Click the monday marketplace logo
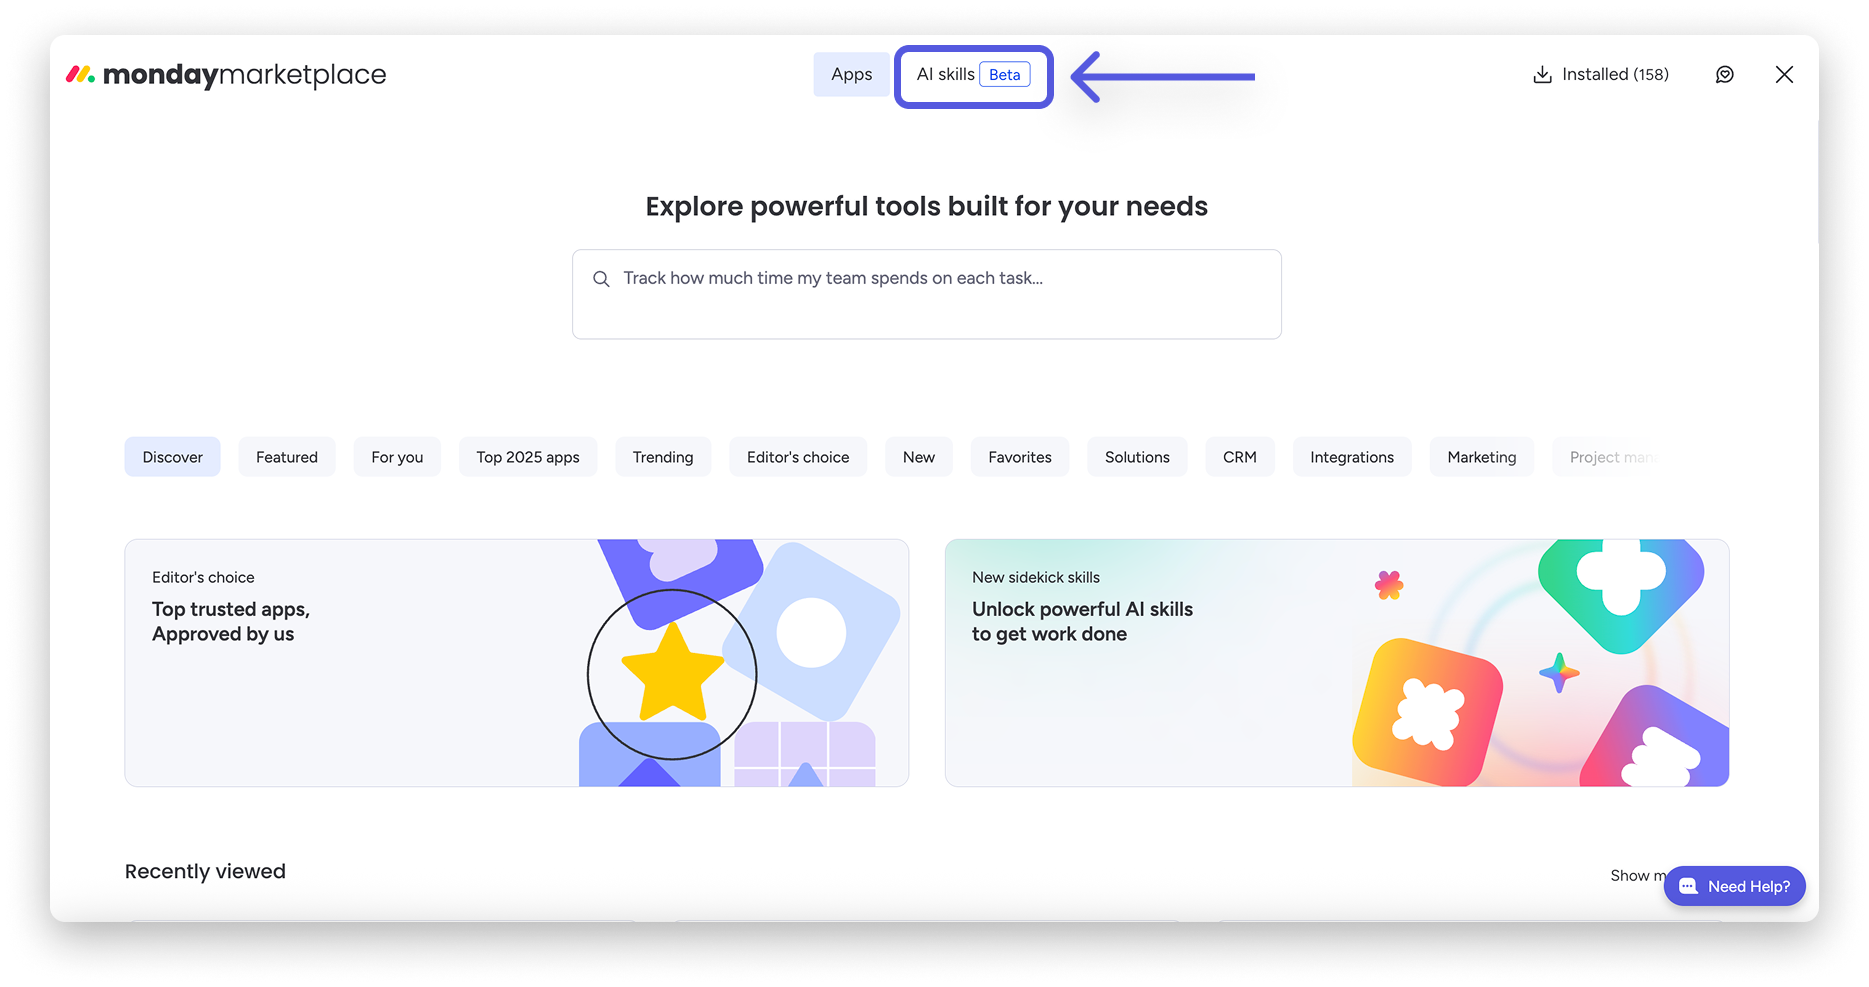This screenshot has height=987, width=1869. coord(226,75)
